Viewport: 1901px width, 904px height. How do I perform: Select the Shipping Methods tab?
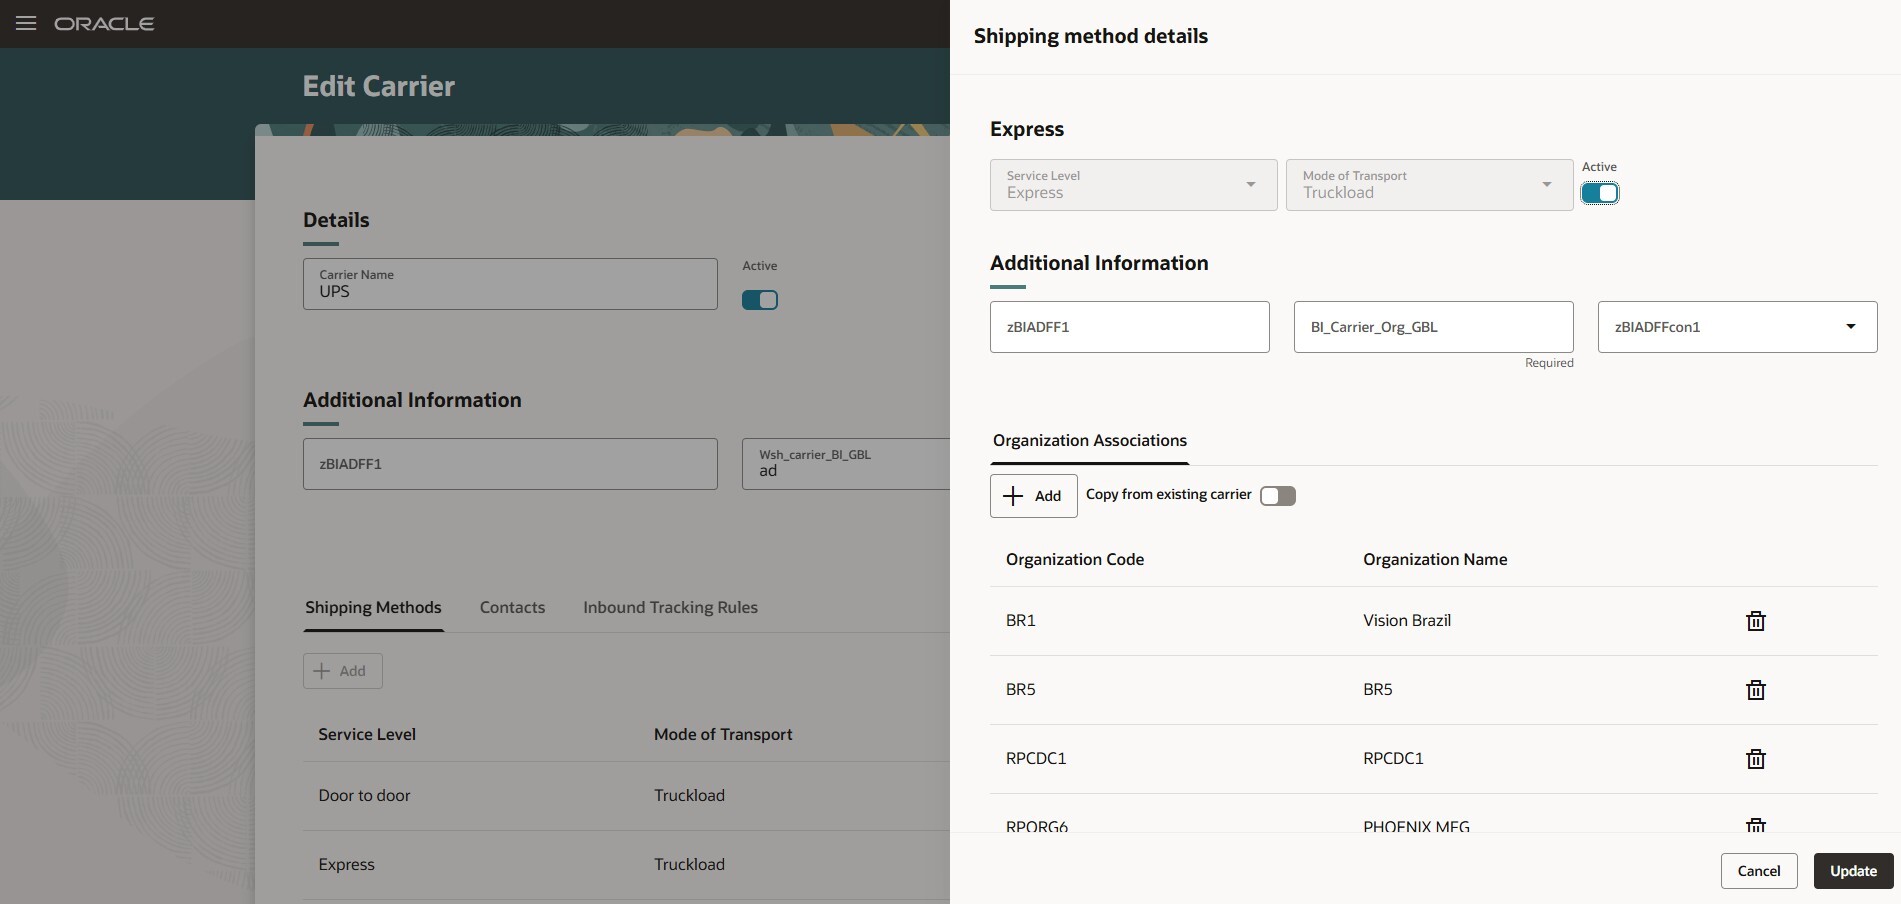click(373, 608)
